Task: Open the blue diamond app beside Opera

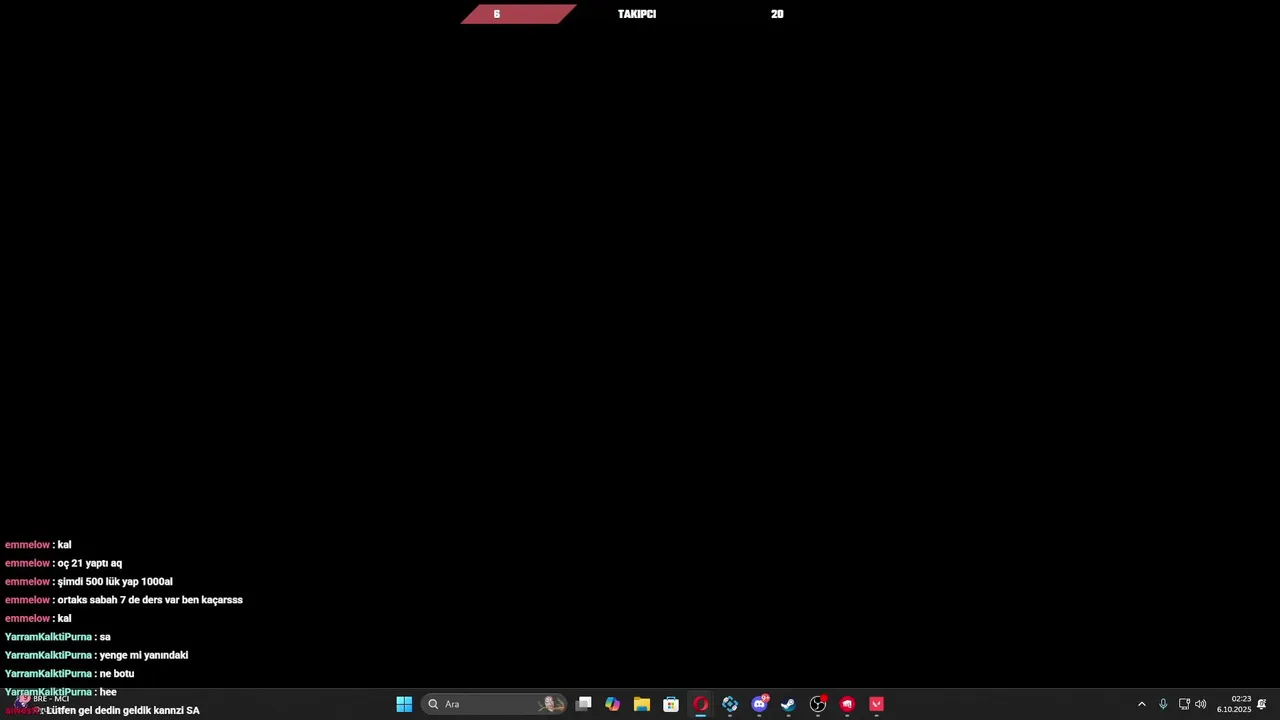Action: tap(730, 704)
